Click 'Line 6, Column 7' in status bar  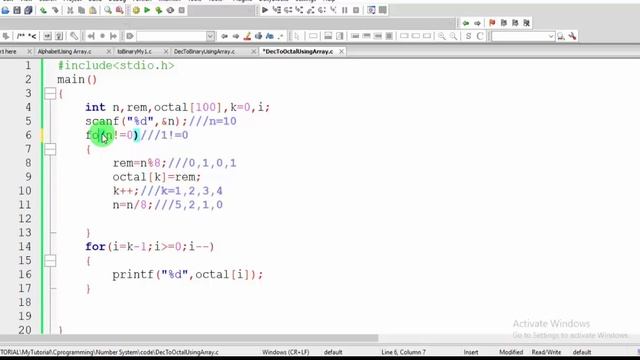[x=403, y=352]
